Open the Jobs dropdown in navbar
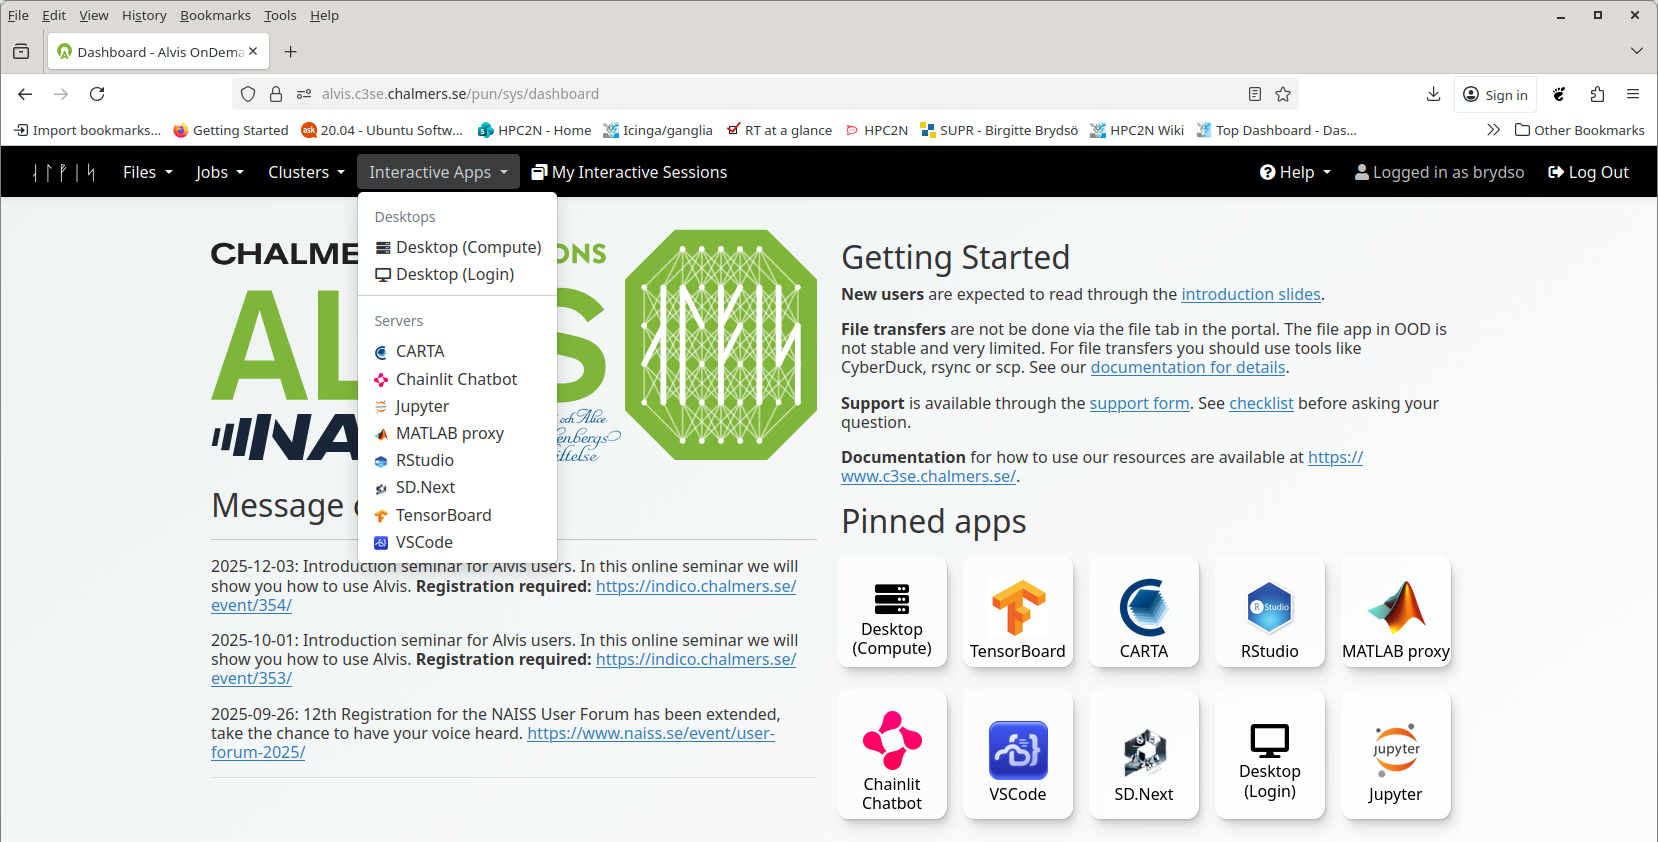The width and height of the screenshot is (1658, 842). click(x=219, y=172)
